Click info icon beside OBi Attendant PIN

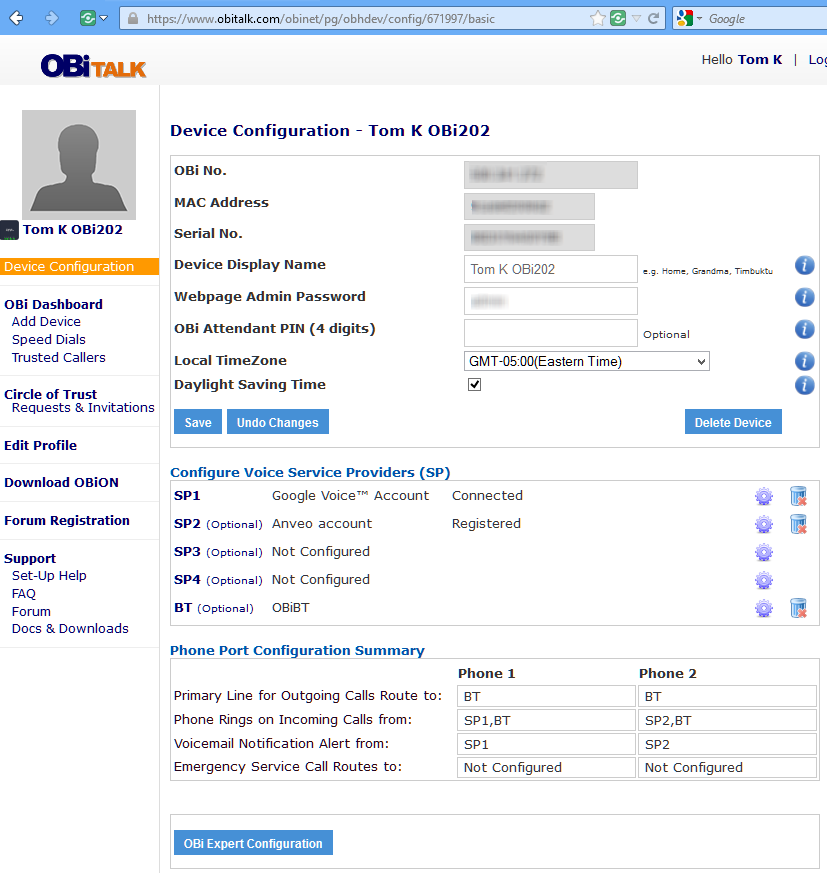(805, 329)
